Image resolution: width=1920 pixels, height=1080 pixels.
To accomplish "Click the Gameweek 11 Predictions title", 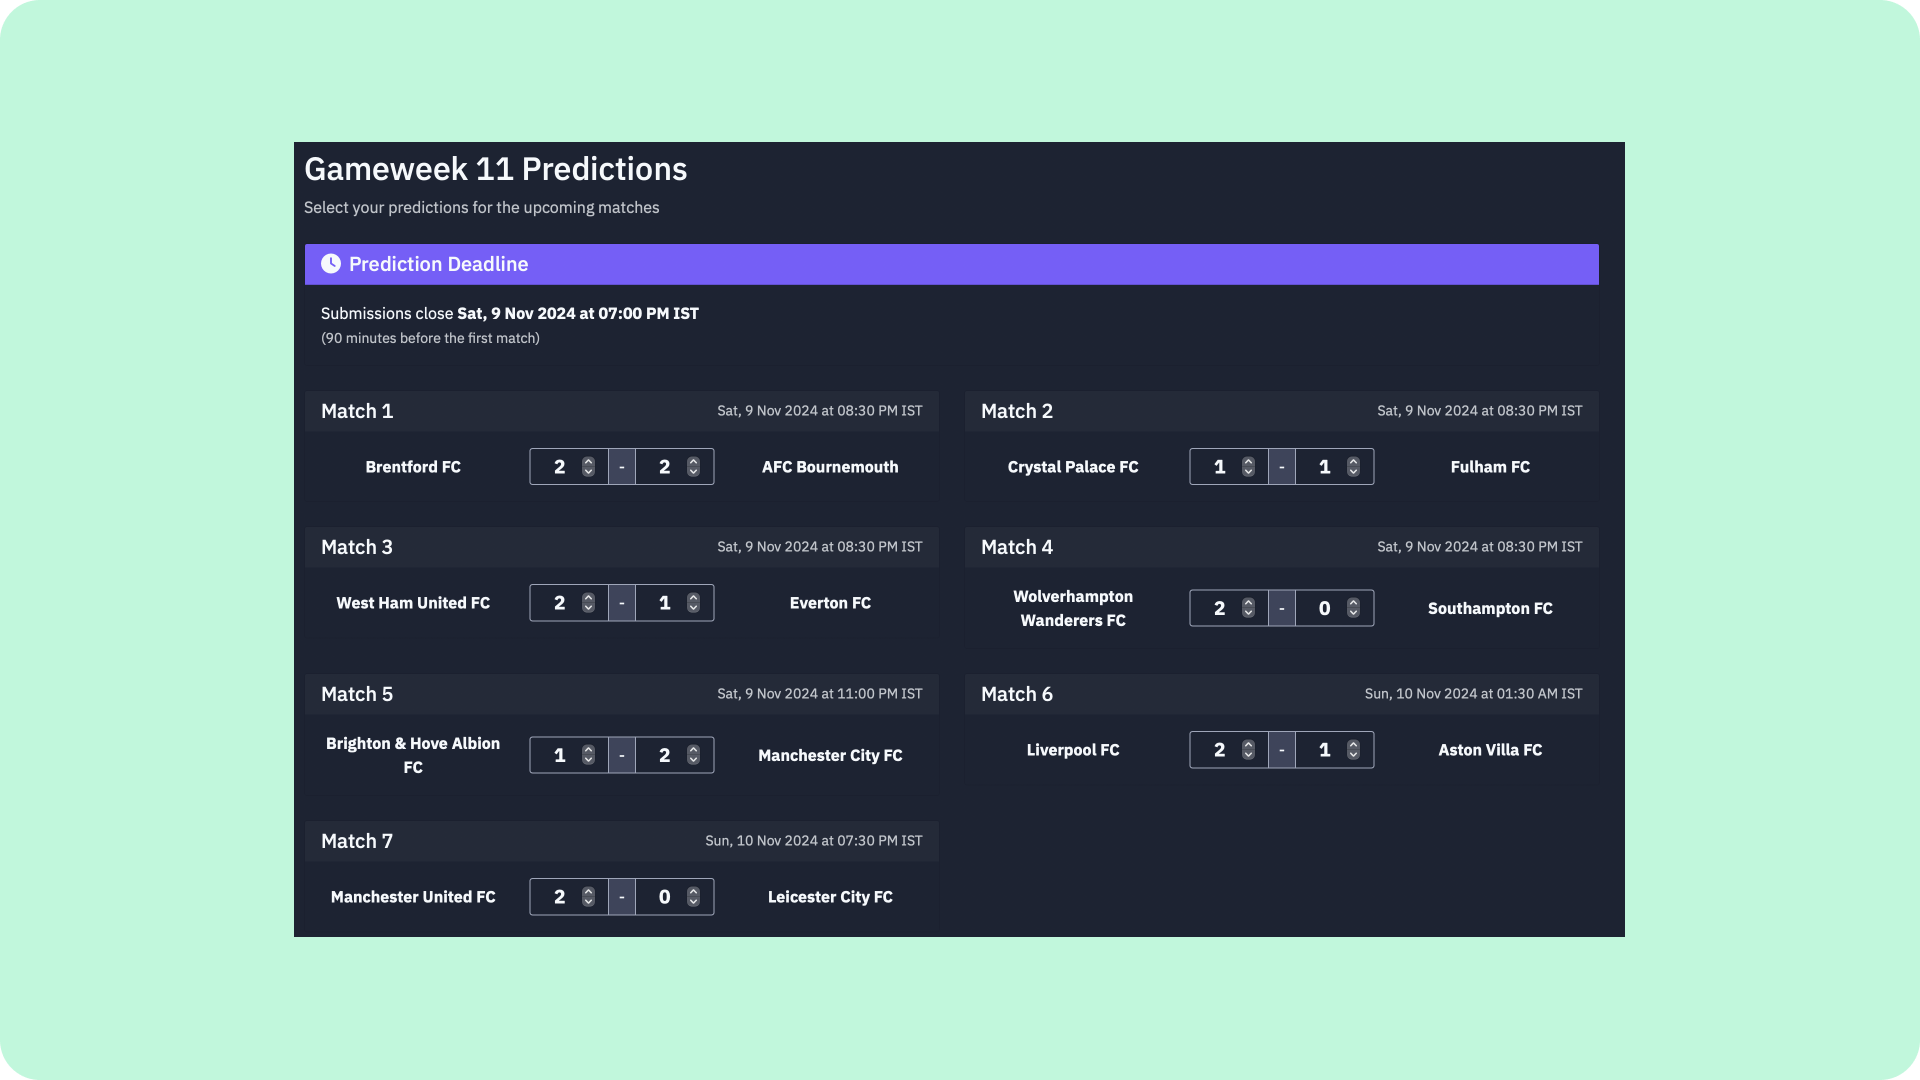I will click(x=495, y=169).
